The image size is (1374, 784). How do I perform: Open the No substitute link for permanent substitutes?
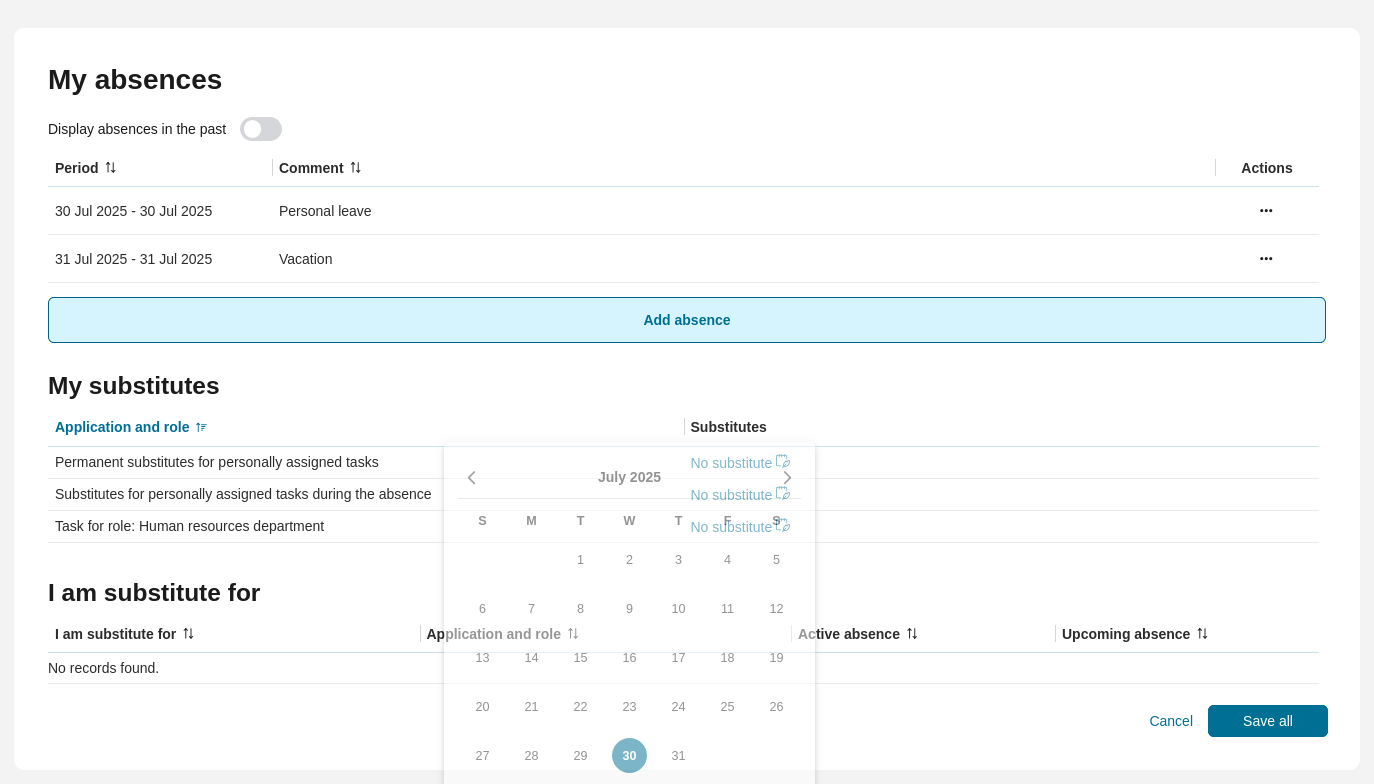tap(731, 462)
